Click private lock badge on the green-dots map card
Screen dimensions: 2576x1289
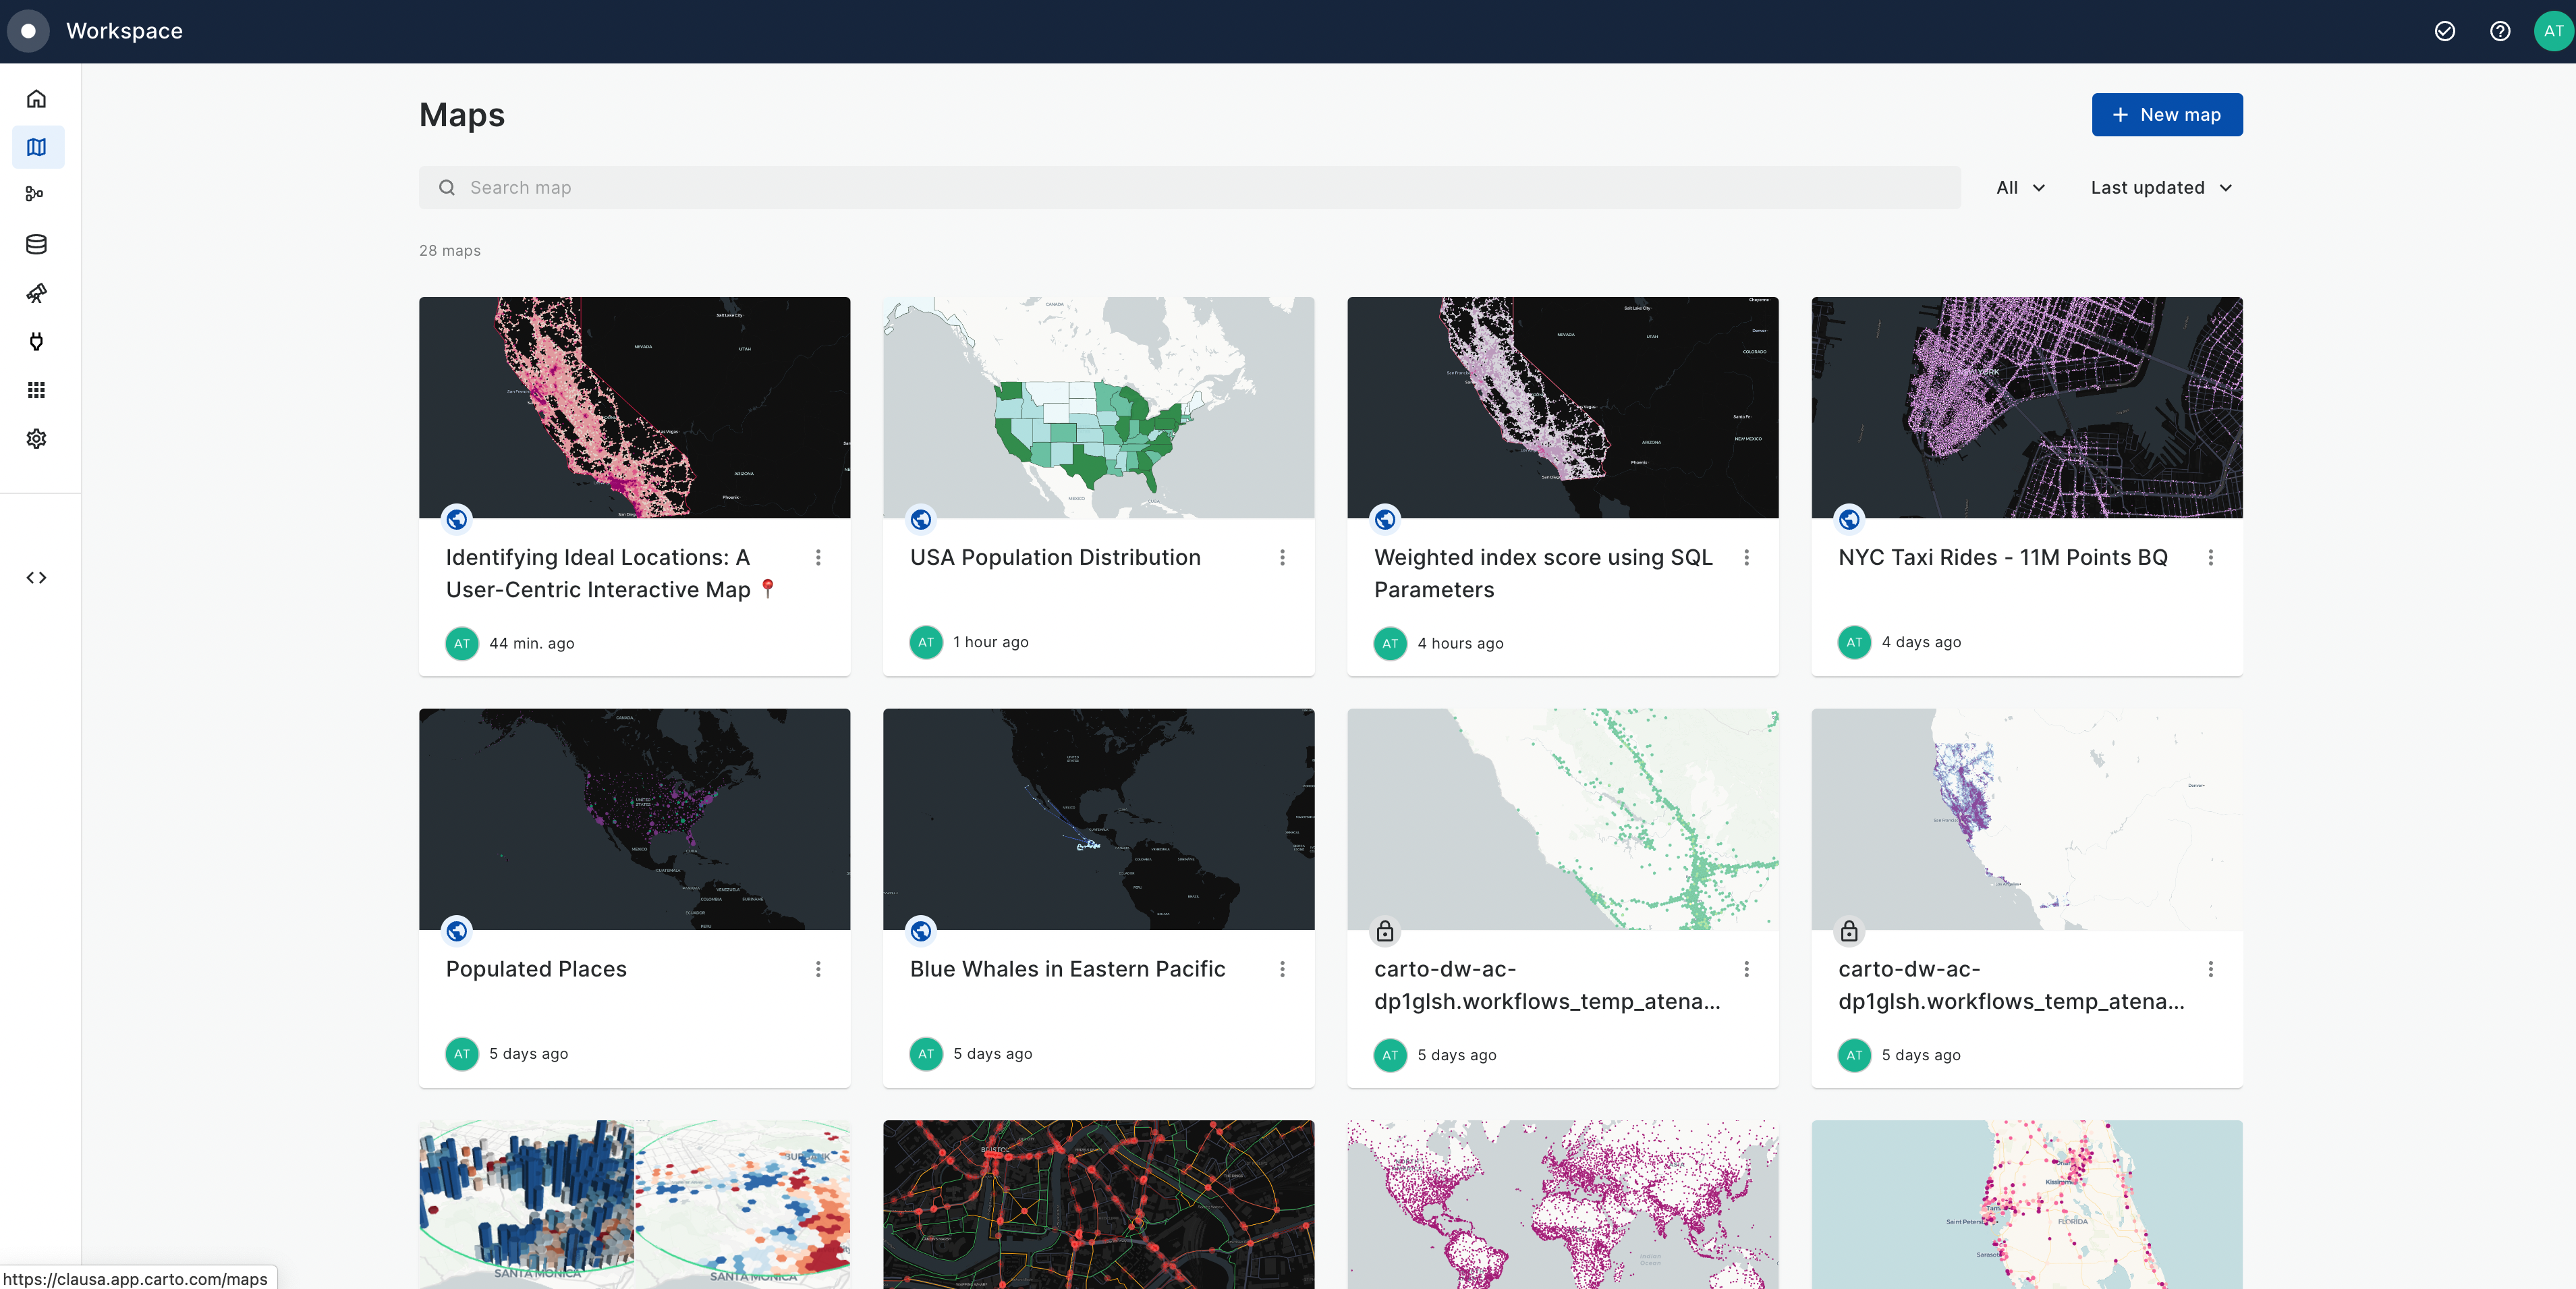pyautogui.click(x=1385, y=931)
